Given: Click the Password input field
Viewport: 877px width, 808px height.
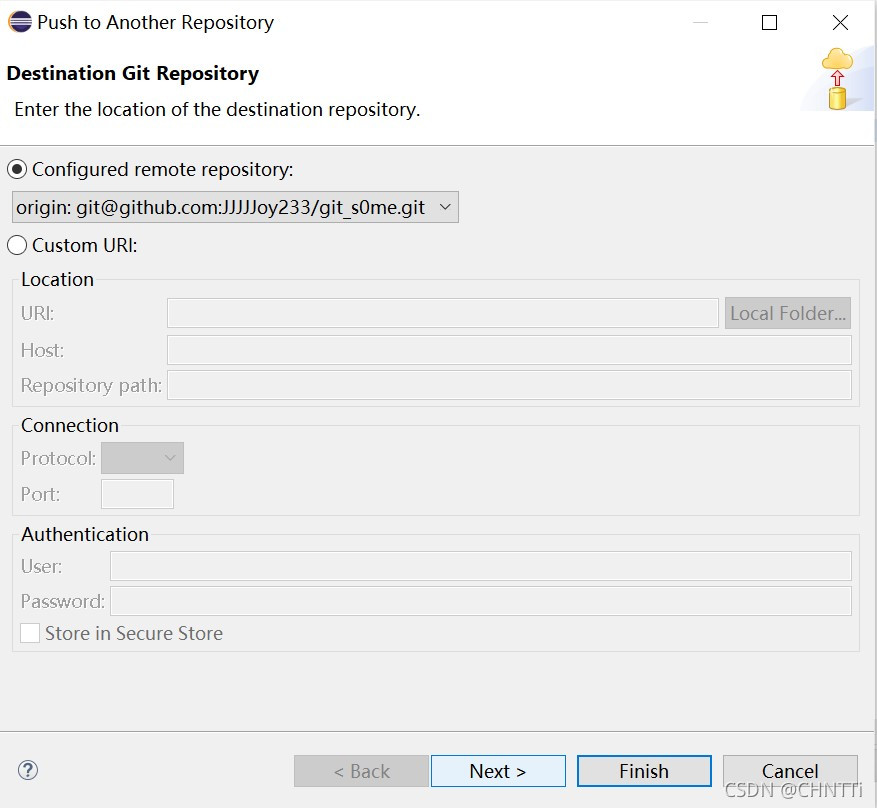Looking at the screenshot, I should click(x=480, y=601).
